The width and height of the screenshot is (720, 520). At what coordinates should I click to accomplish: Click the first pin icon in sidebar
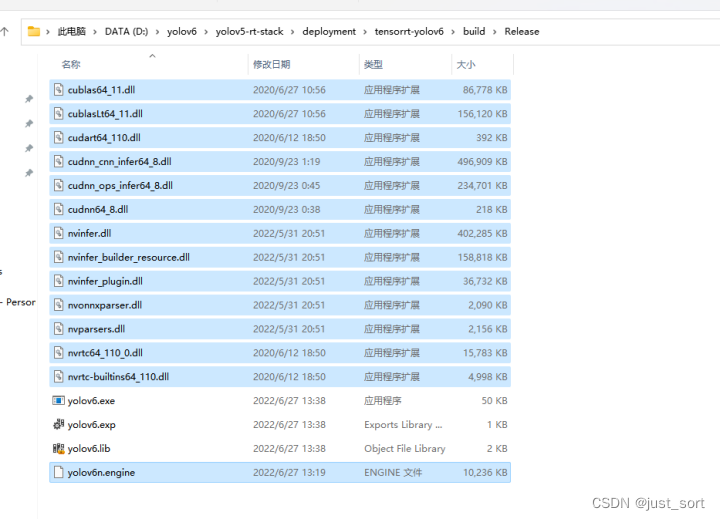29,99
